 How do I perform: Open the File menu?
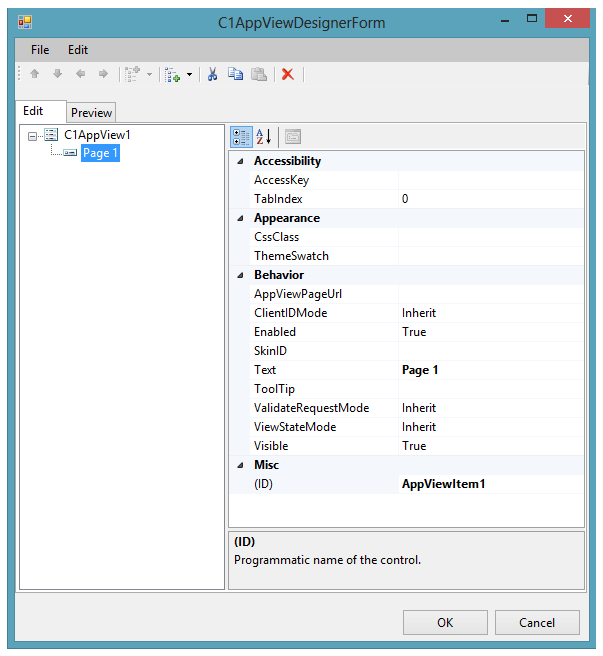click(40, 50)
